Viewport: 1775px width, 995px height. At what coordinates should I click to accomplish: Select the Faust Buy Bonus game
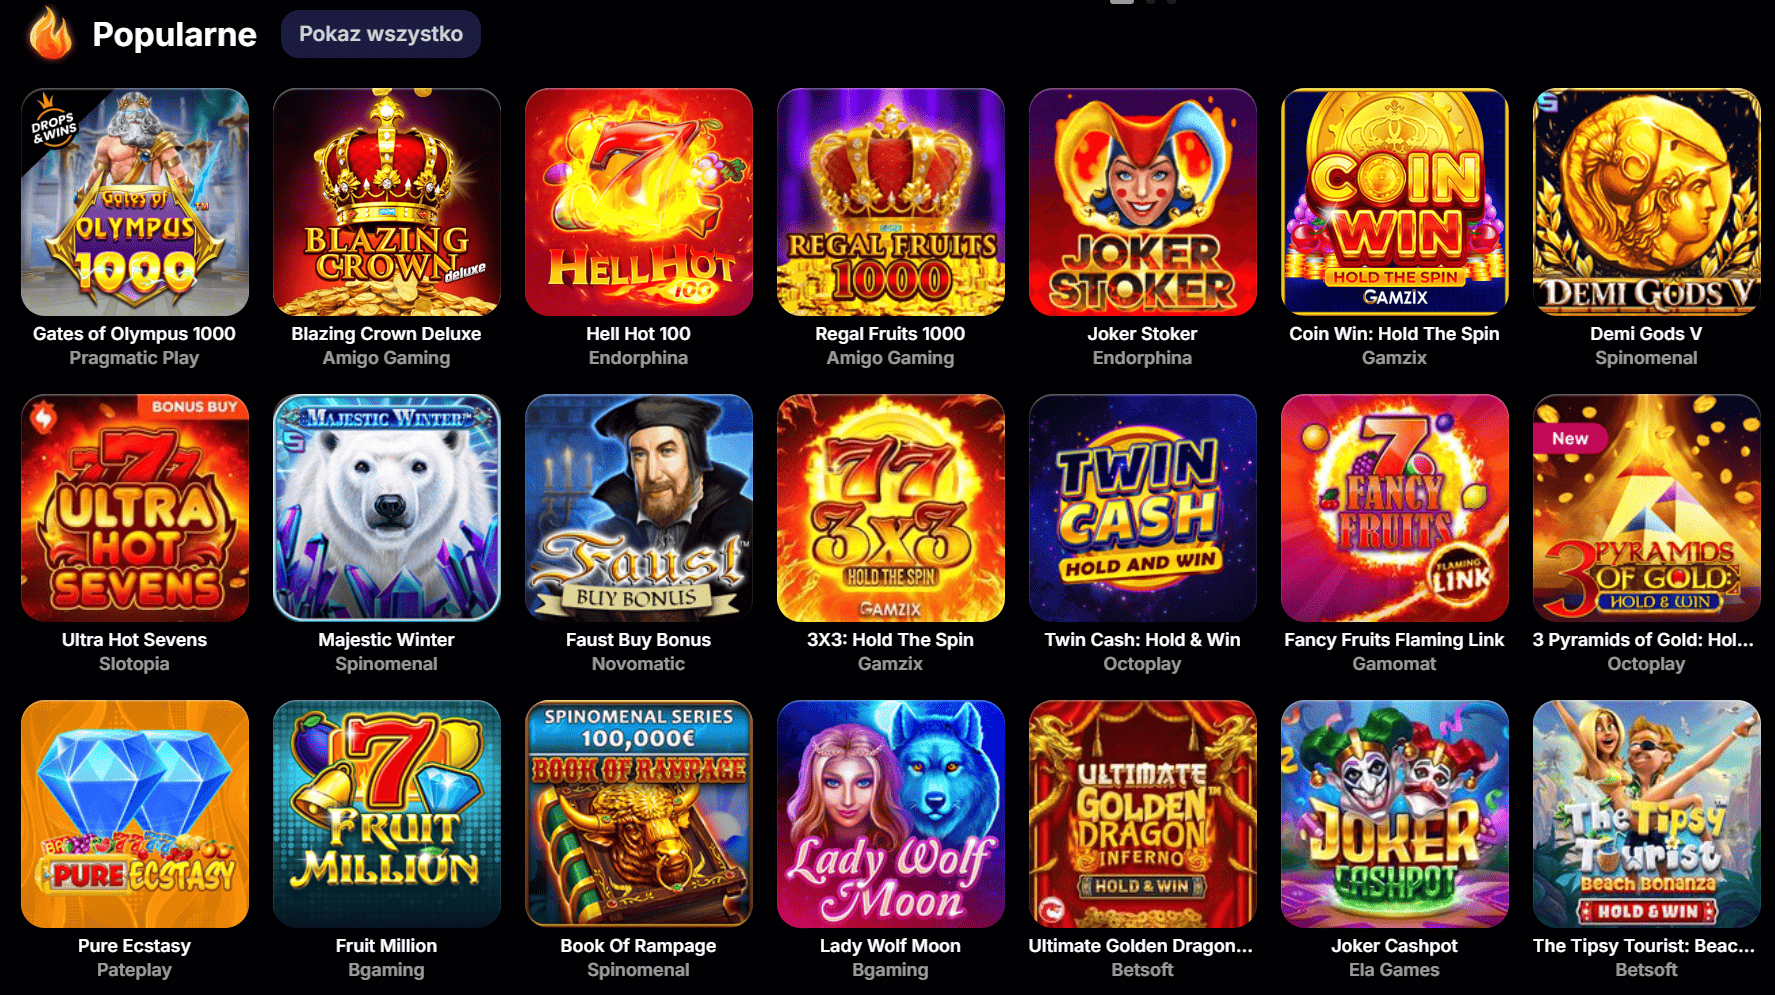point(639,508)
